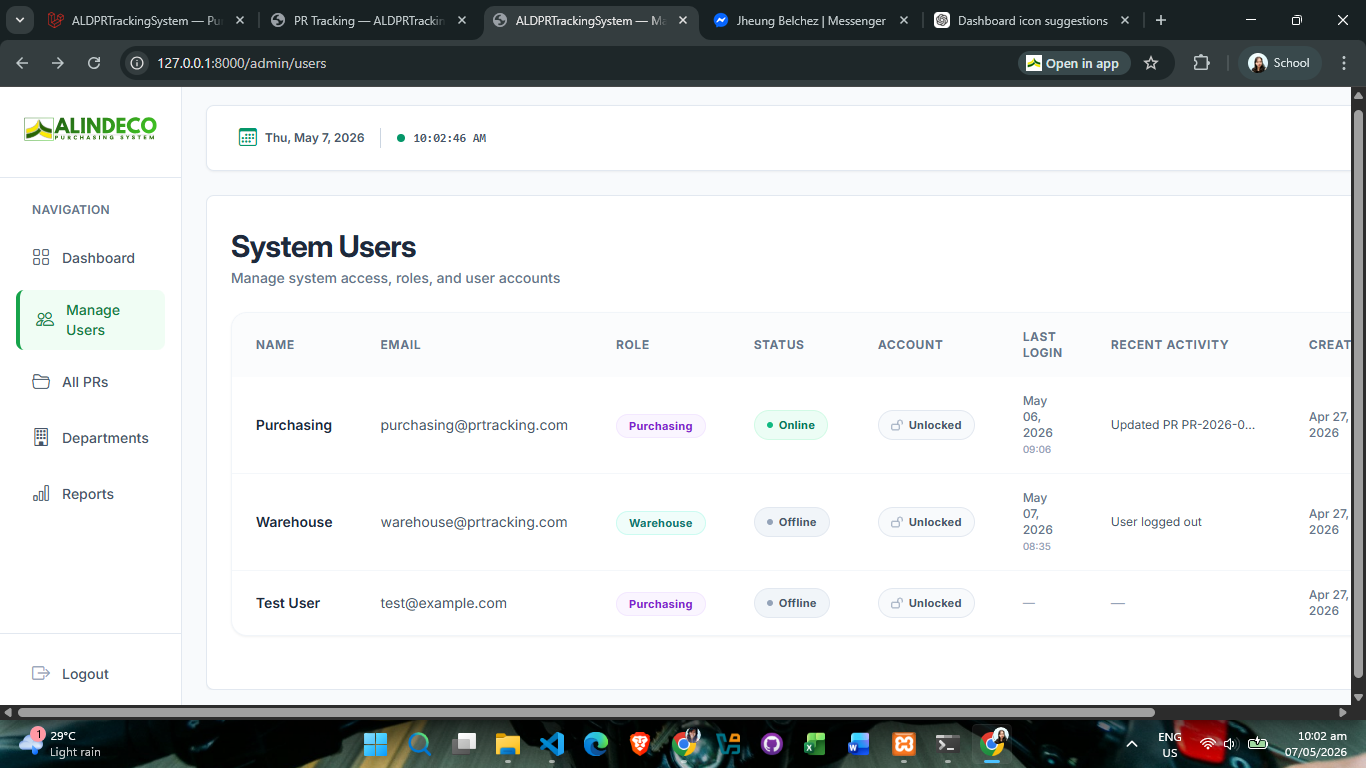Switch to Jheung Belchez Messenger tab

[810, 20]
